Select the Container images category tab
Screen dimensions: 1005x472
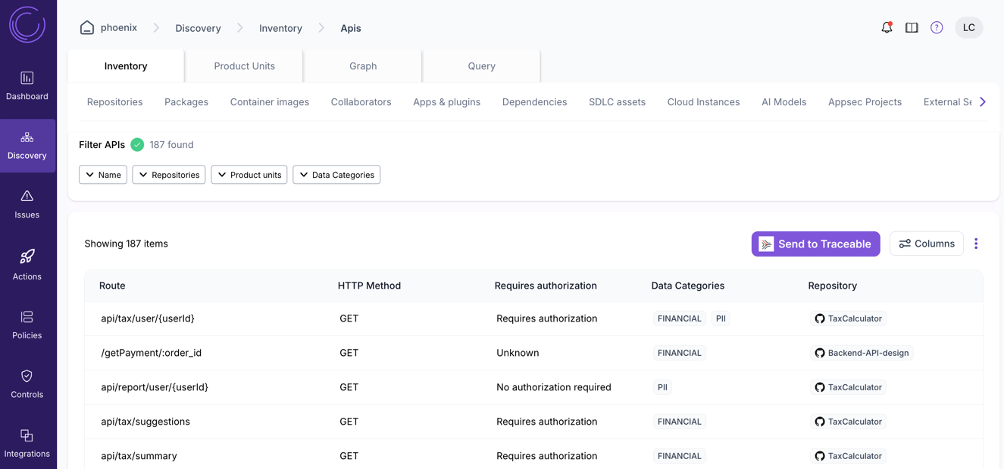pos(270,102)
